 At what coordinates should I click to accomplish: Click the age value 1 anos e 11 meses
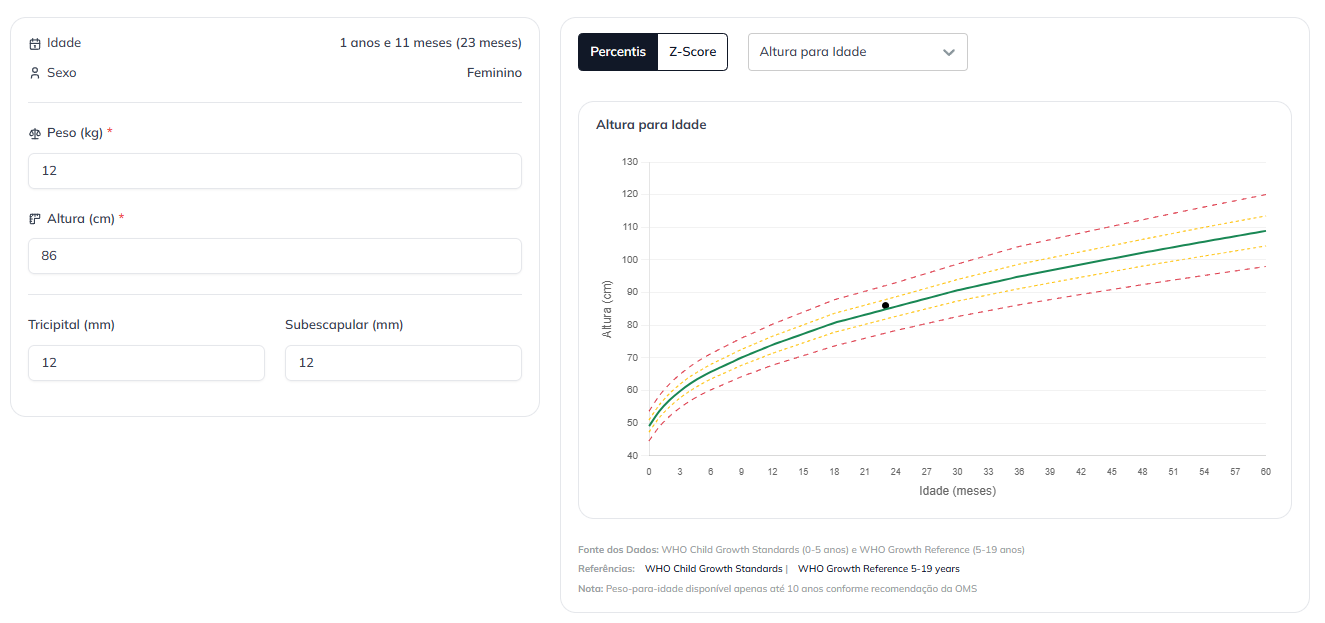pos(430,43)
